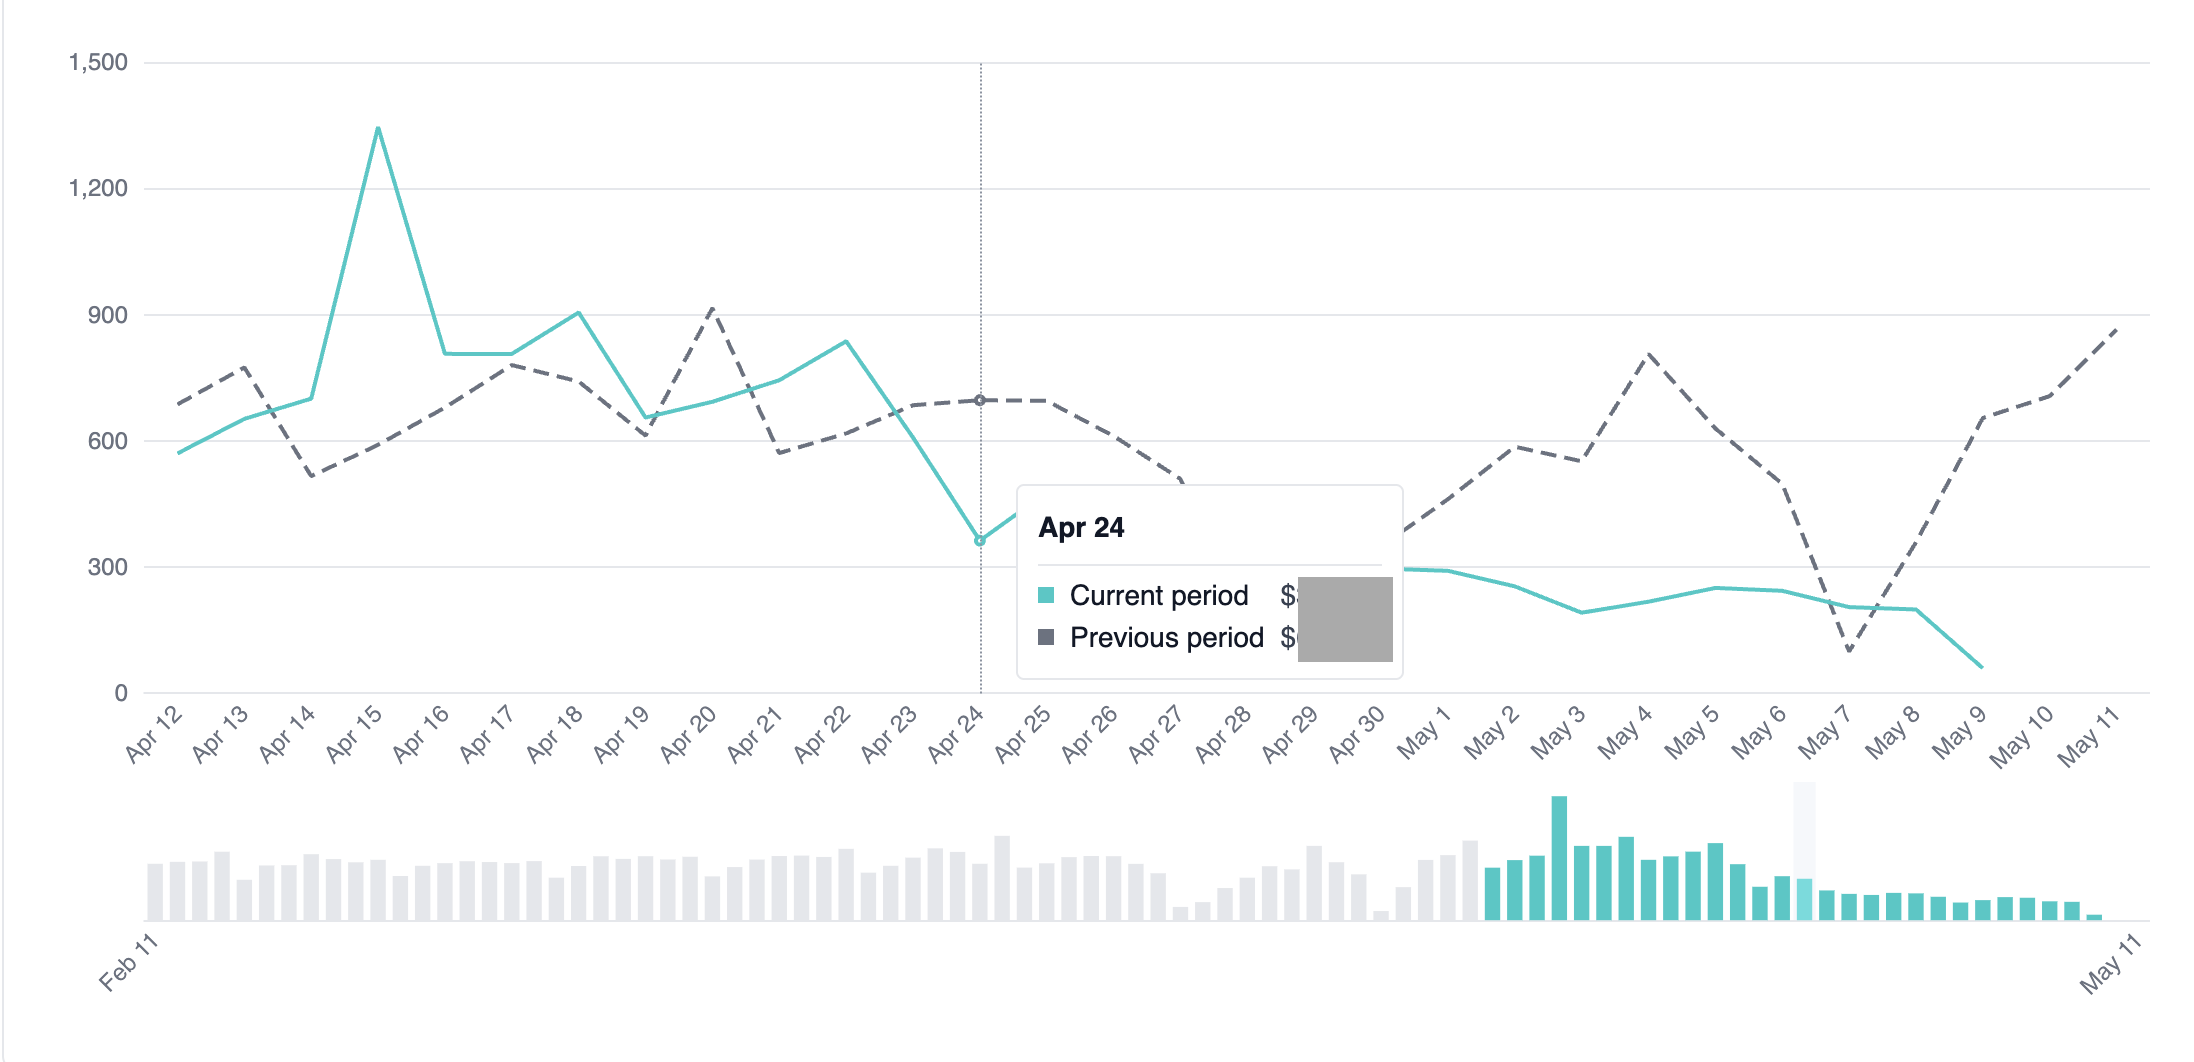Click the tallest teal bar in overview chart
The image size is (2194, 1062).
[x=1559, y=857]
